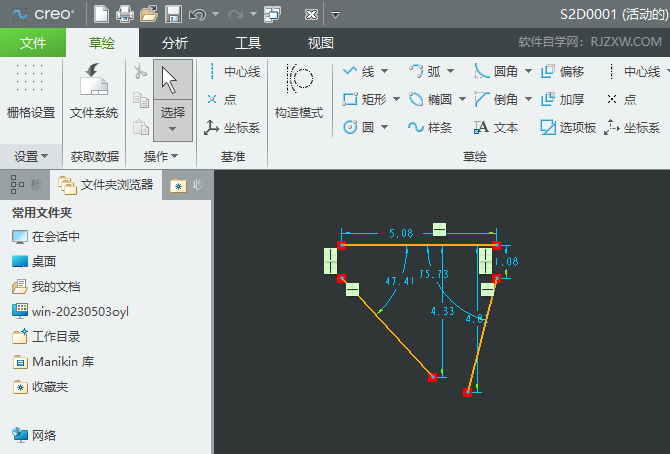
Task: Select the 倒角 chamfer tool
Action: coord(497,100)
